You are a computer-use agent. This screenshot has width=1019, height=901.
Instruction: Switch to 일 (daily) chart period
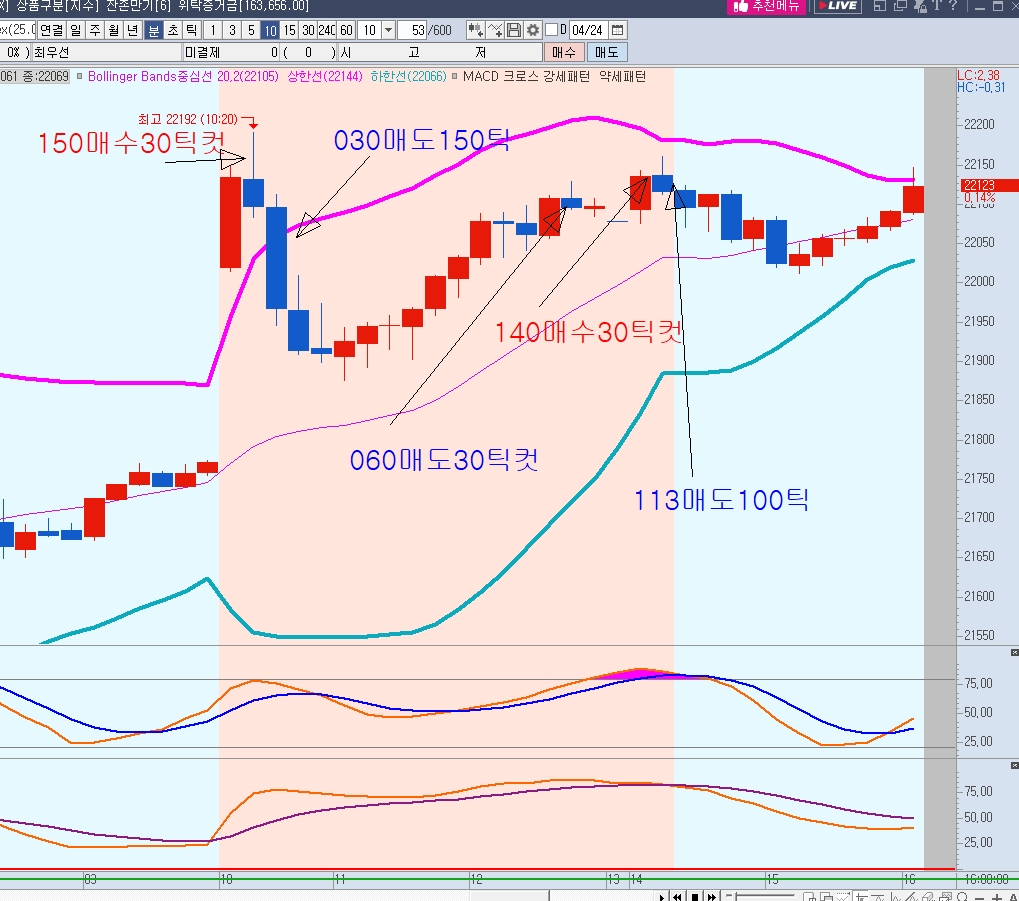(x=77, y=30)
